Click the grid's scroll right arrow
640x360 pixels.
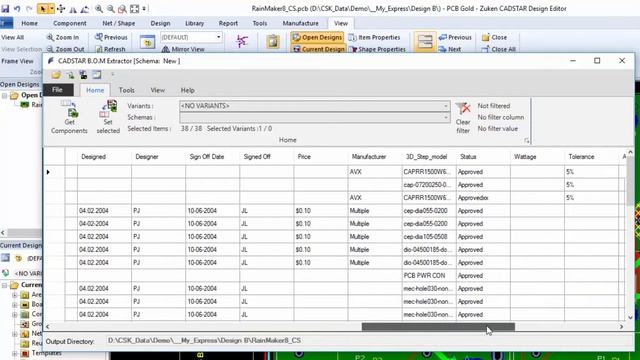tap(621, 327)
